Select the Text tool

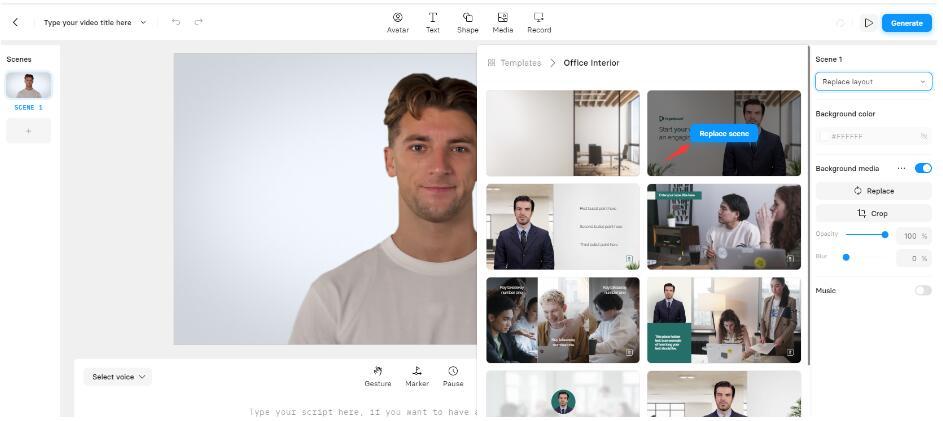pos(433,23)
